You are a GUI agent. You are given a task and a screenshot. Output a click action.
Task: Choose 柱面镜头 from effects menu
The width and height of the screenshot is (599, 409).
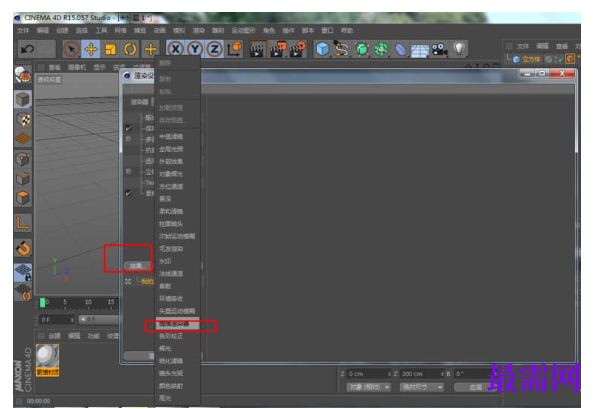point(171,224)
